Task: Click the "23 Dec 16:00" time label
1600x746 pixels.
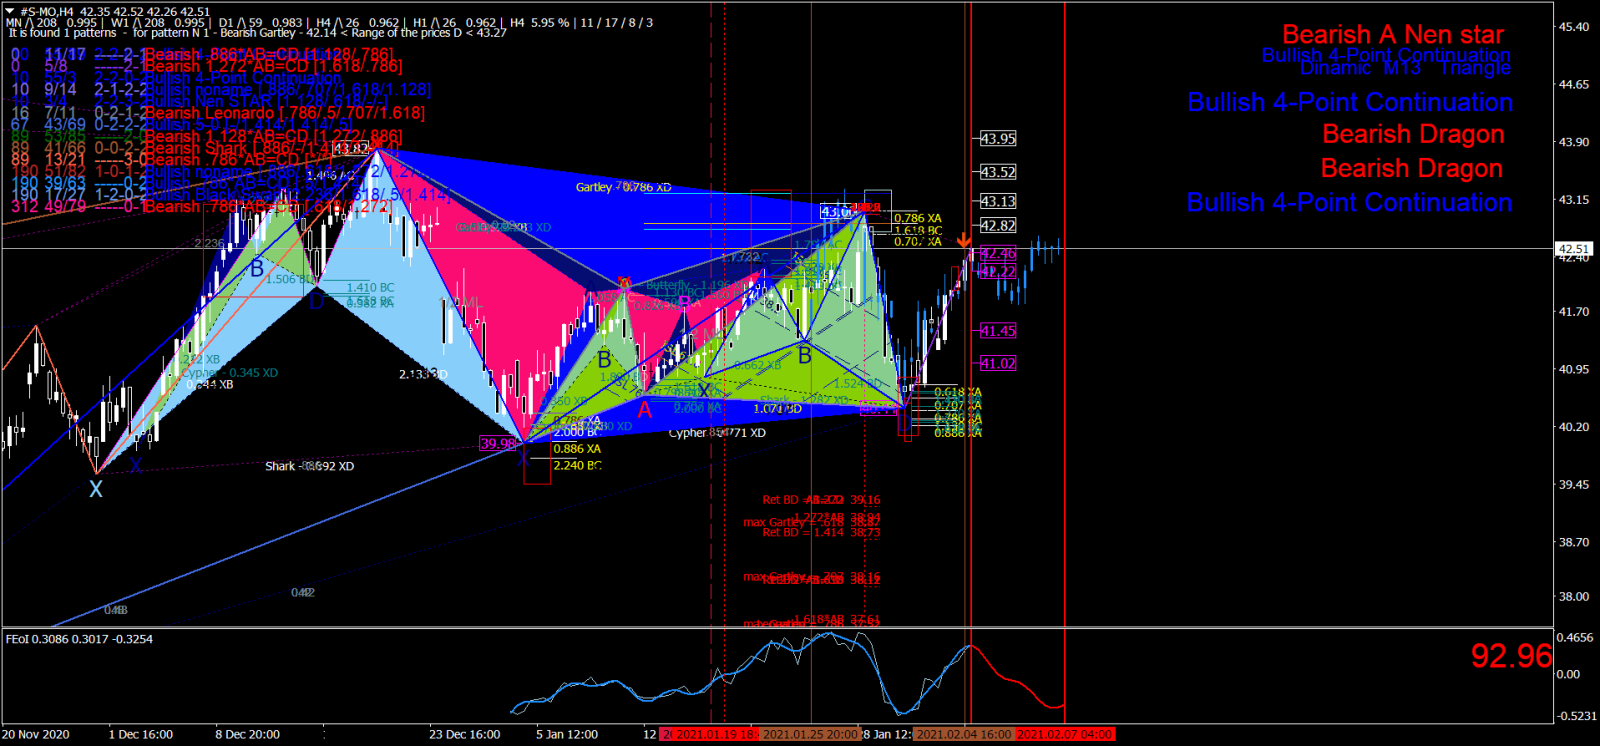Action: [x=465, y=735]
